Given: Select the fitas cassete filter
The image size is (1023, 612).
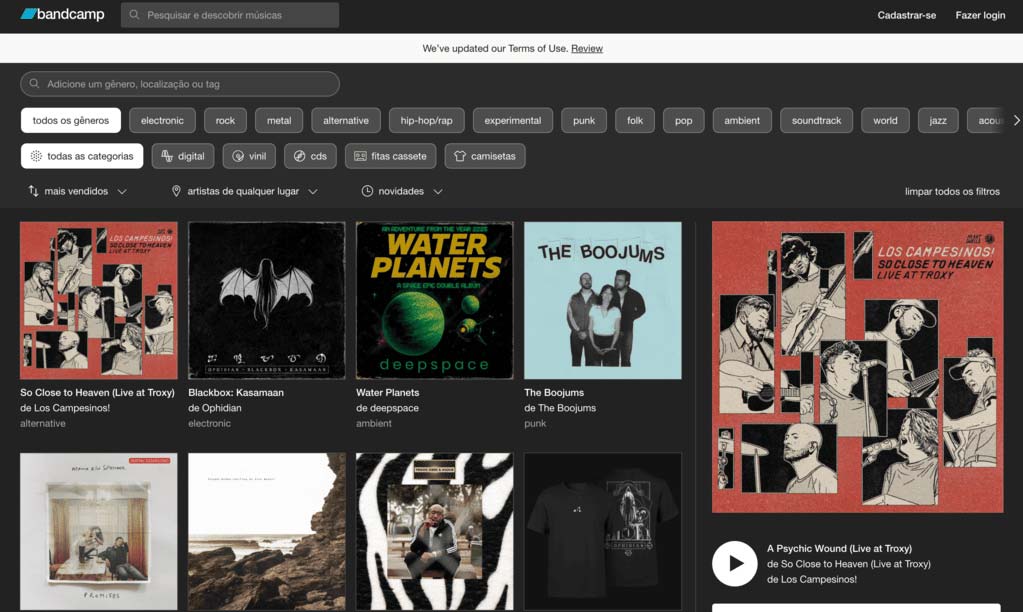Looking at the screenshot, I should tap(391, 156).
